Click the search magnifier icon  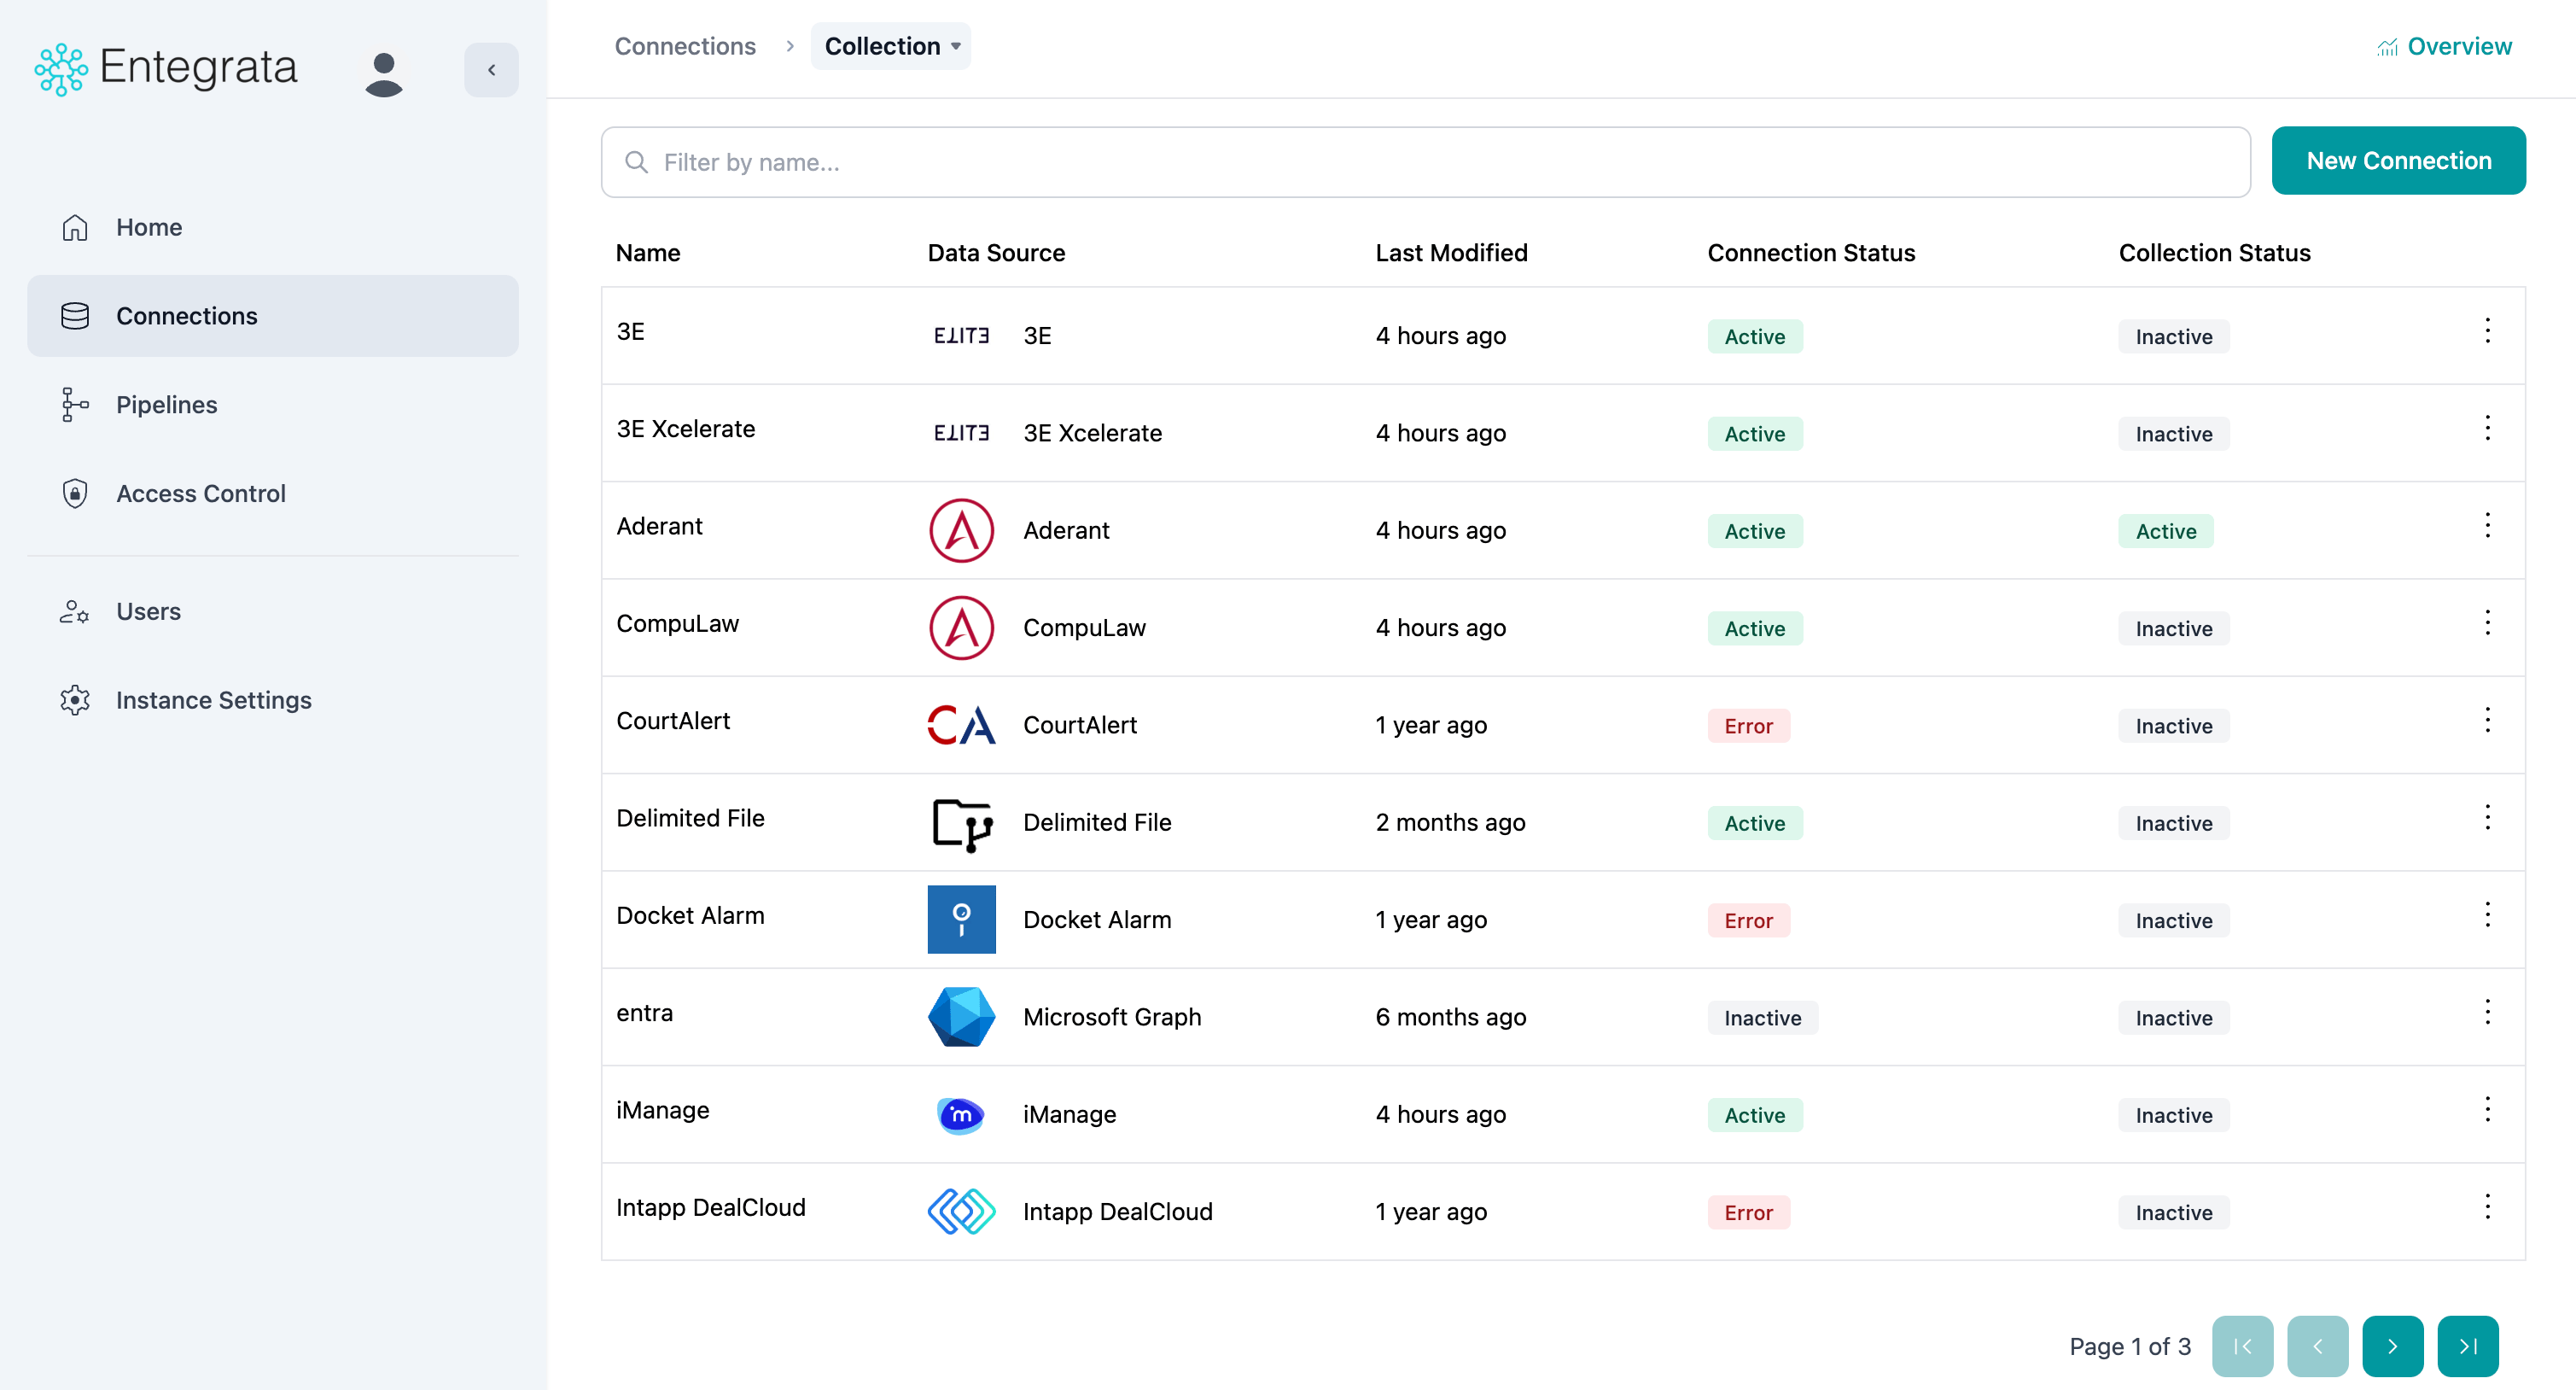(x=636, y=162)
